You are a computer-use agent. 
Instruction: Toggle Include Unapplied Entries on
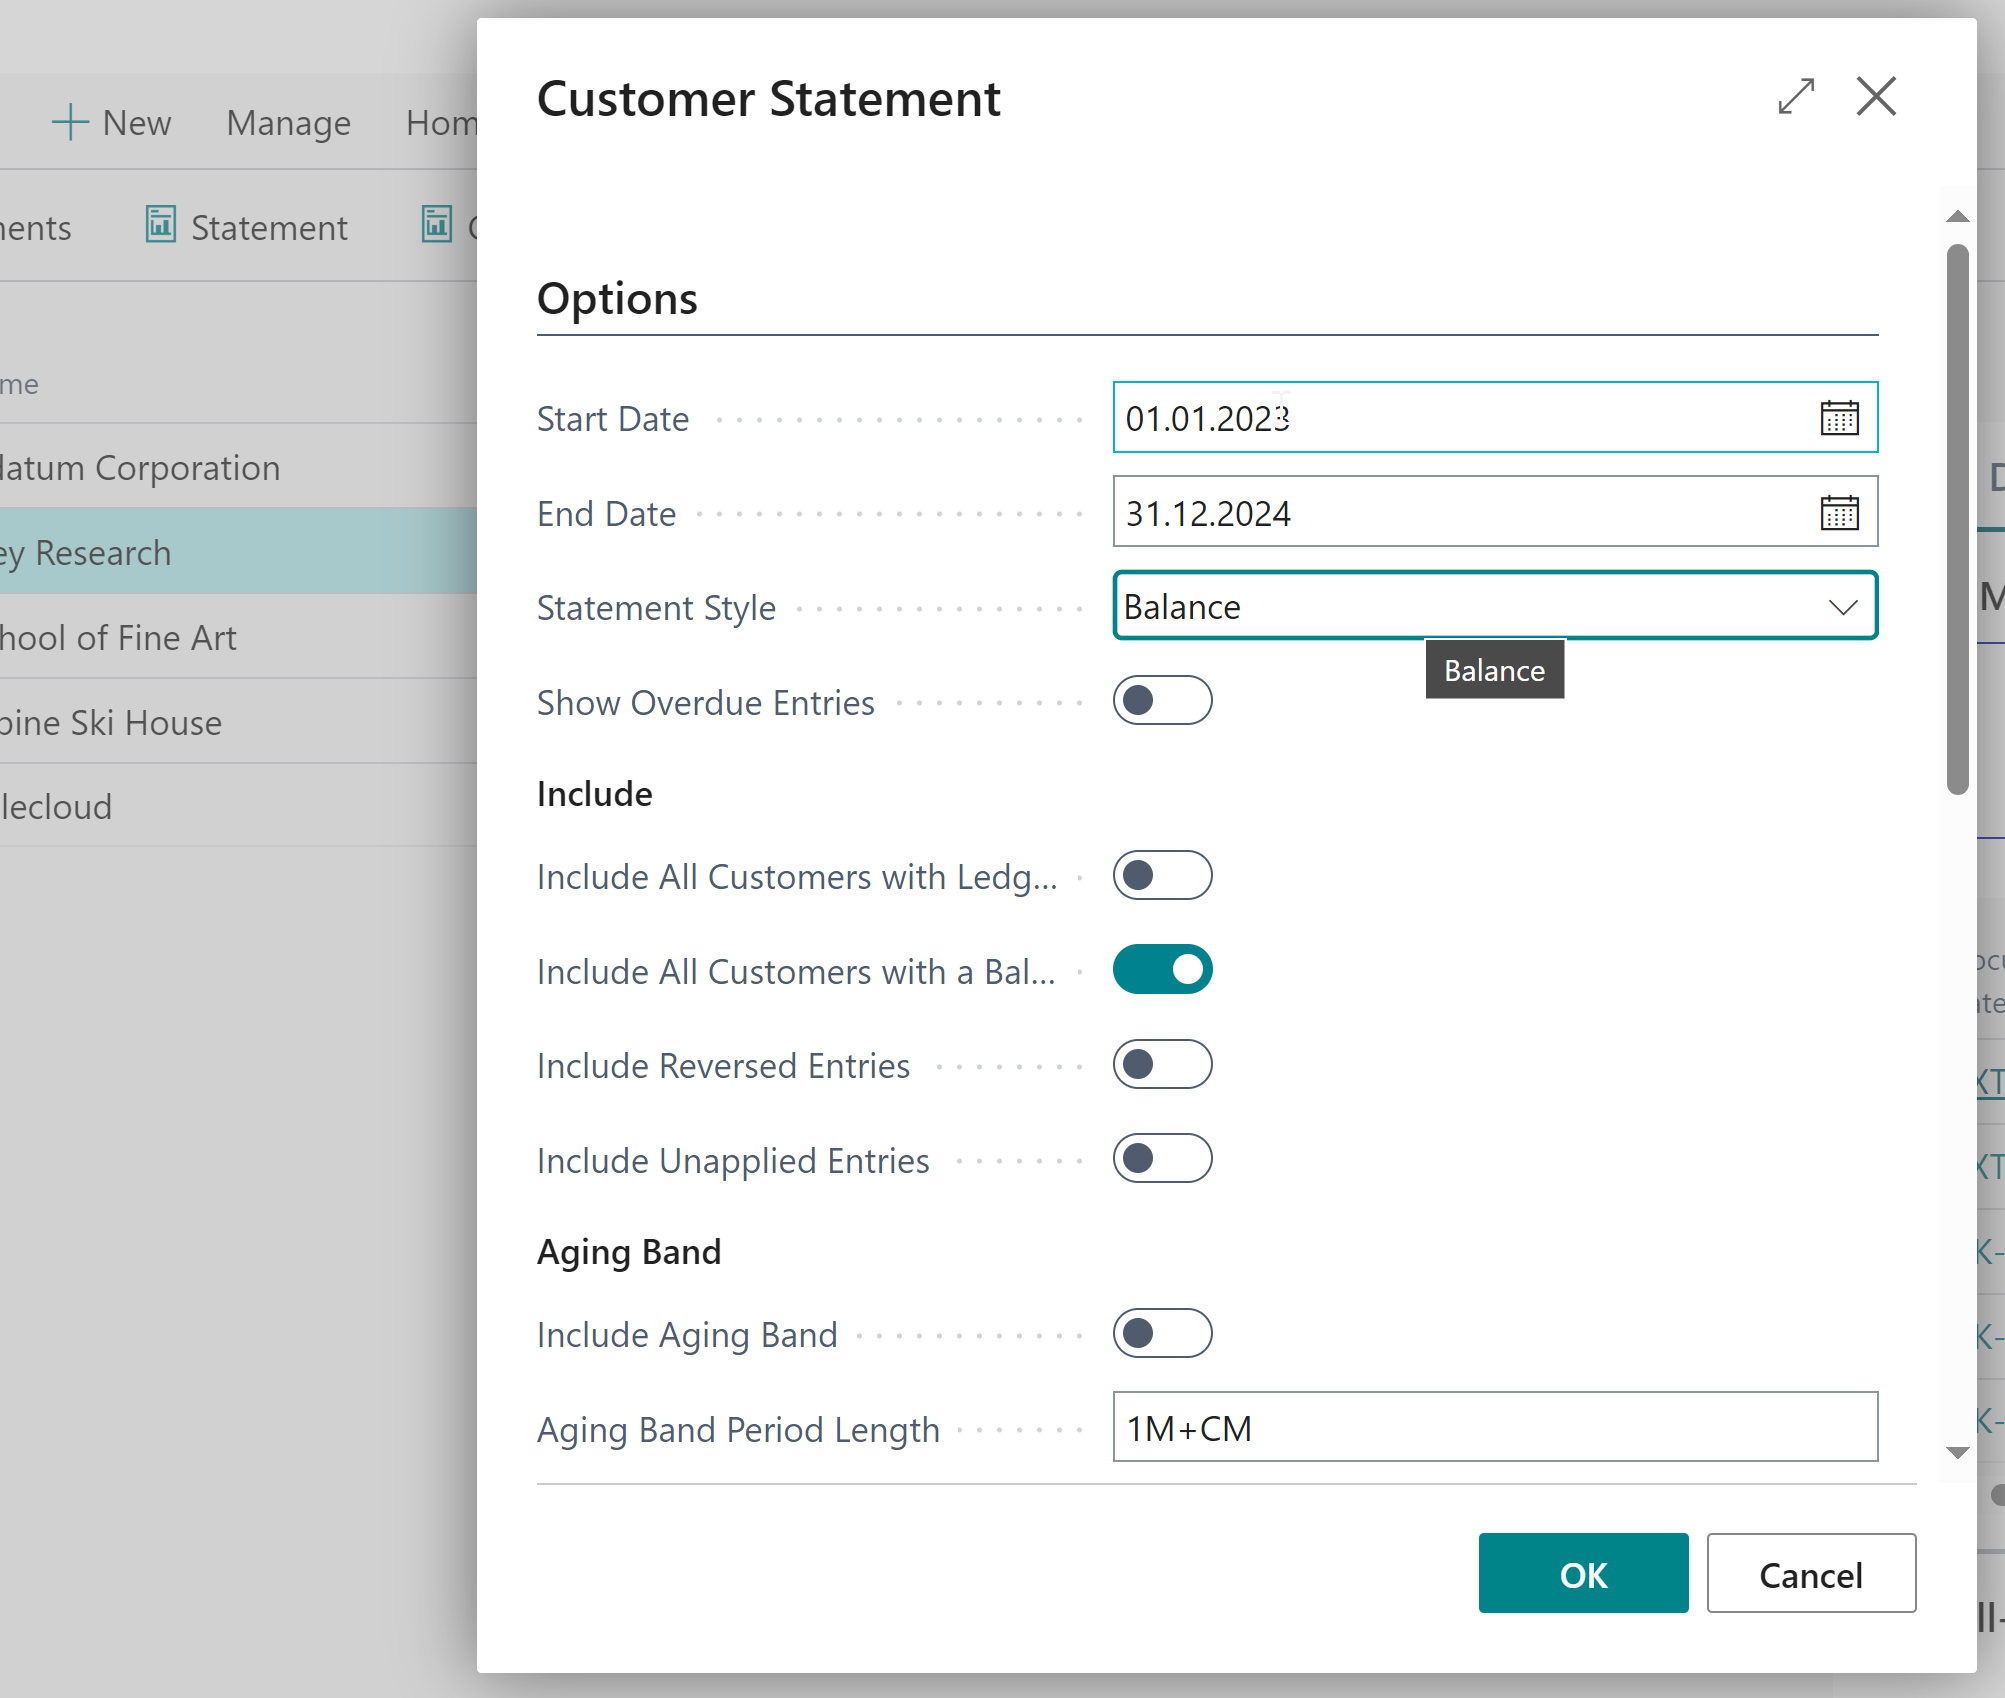tap(1162, 1158)
